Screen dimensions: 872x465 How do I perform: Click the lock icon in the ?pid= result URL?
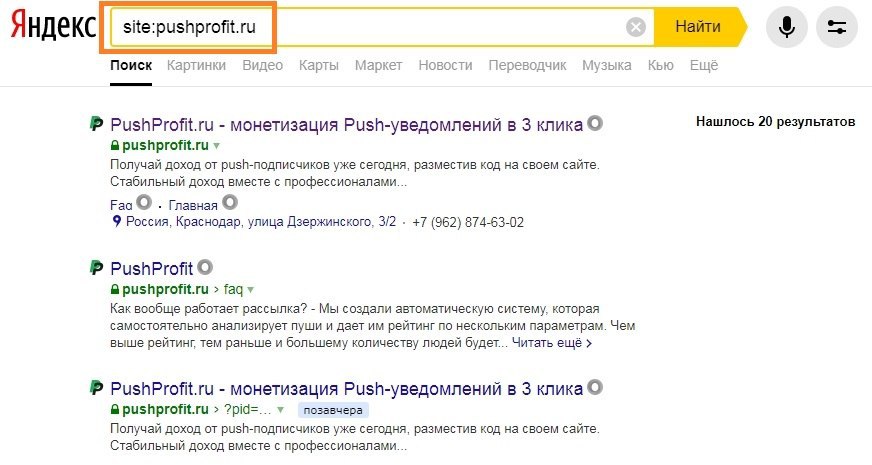pos(115,409)
